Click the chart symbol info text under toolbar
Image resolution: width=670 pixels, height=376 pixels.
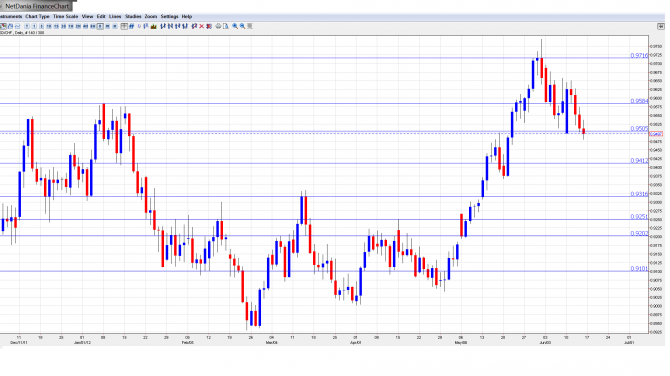click(22, 33)
